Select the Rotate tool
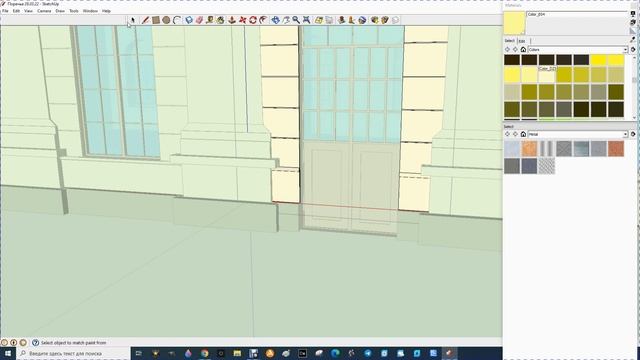The height and width of the screenshot is (360, 640). click(253, 20)
